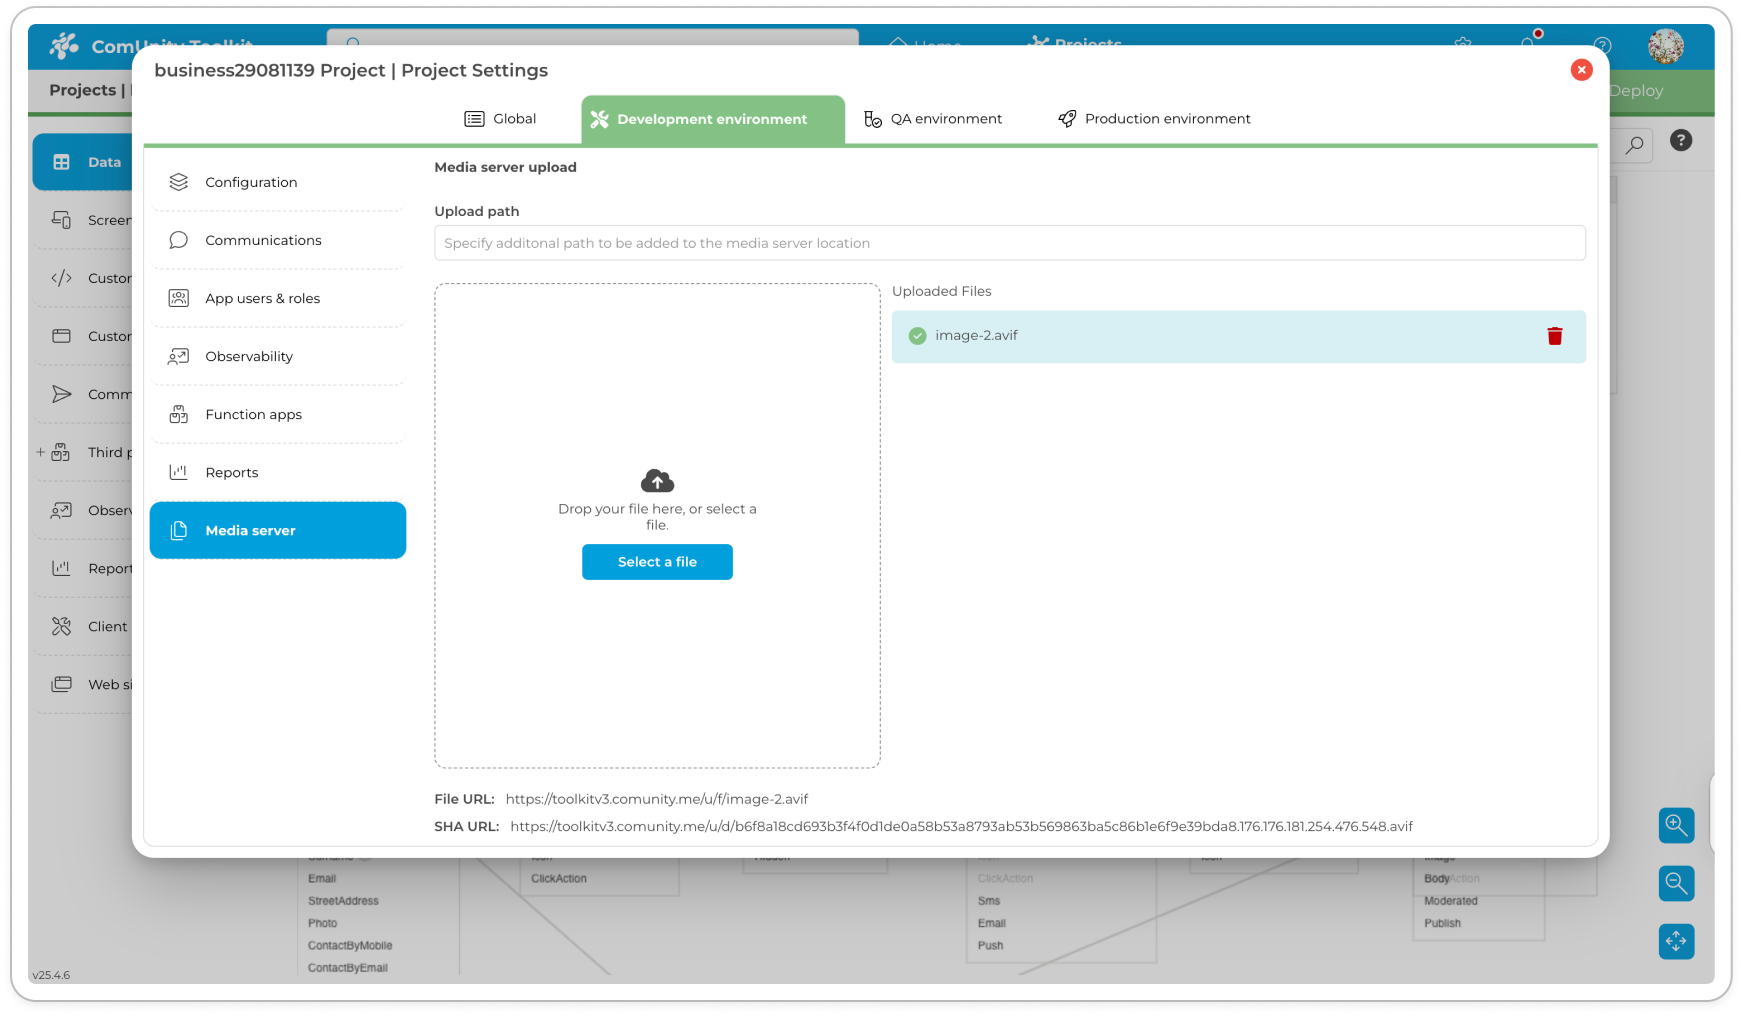1743x1016 pixels.
Task: Switch to the Global tab
Action: [x=500, y=119]
